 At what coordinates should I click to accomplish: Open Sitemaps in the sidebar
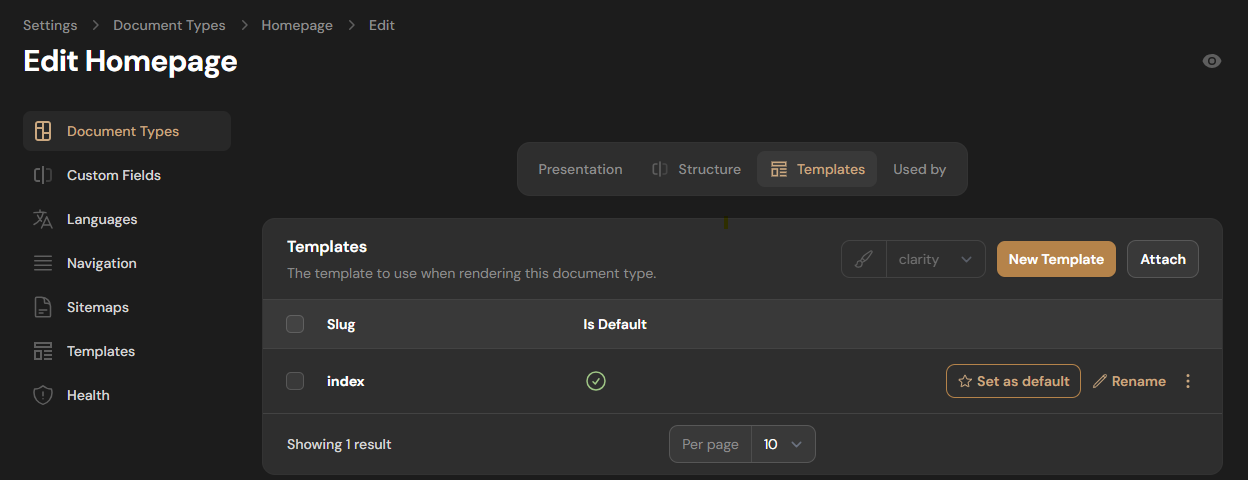point(127,307)
